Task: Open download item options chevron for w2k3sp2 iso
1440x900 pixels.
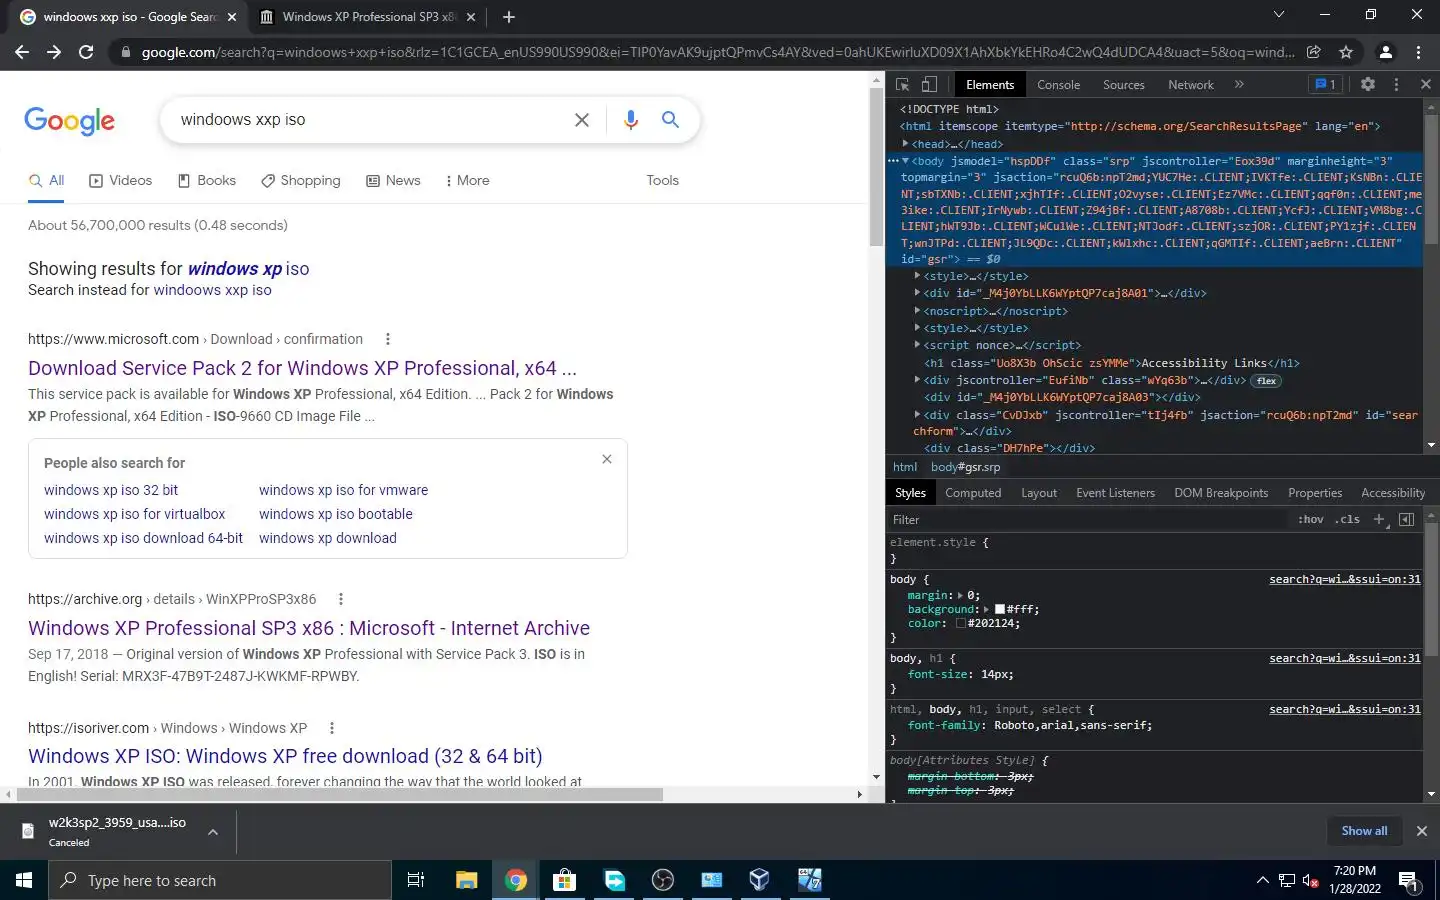Action: pos(213,831)
